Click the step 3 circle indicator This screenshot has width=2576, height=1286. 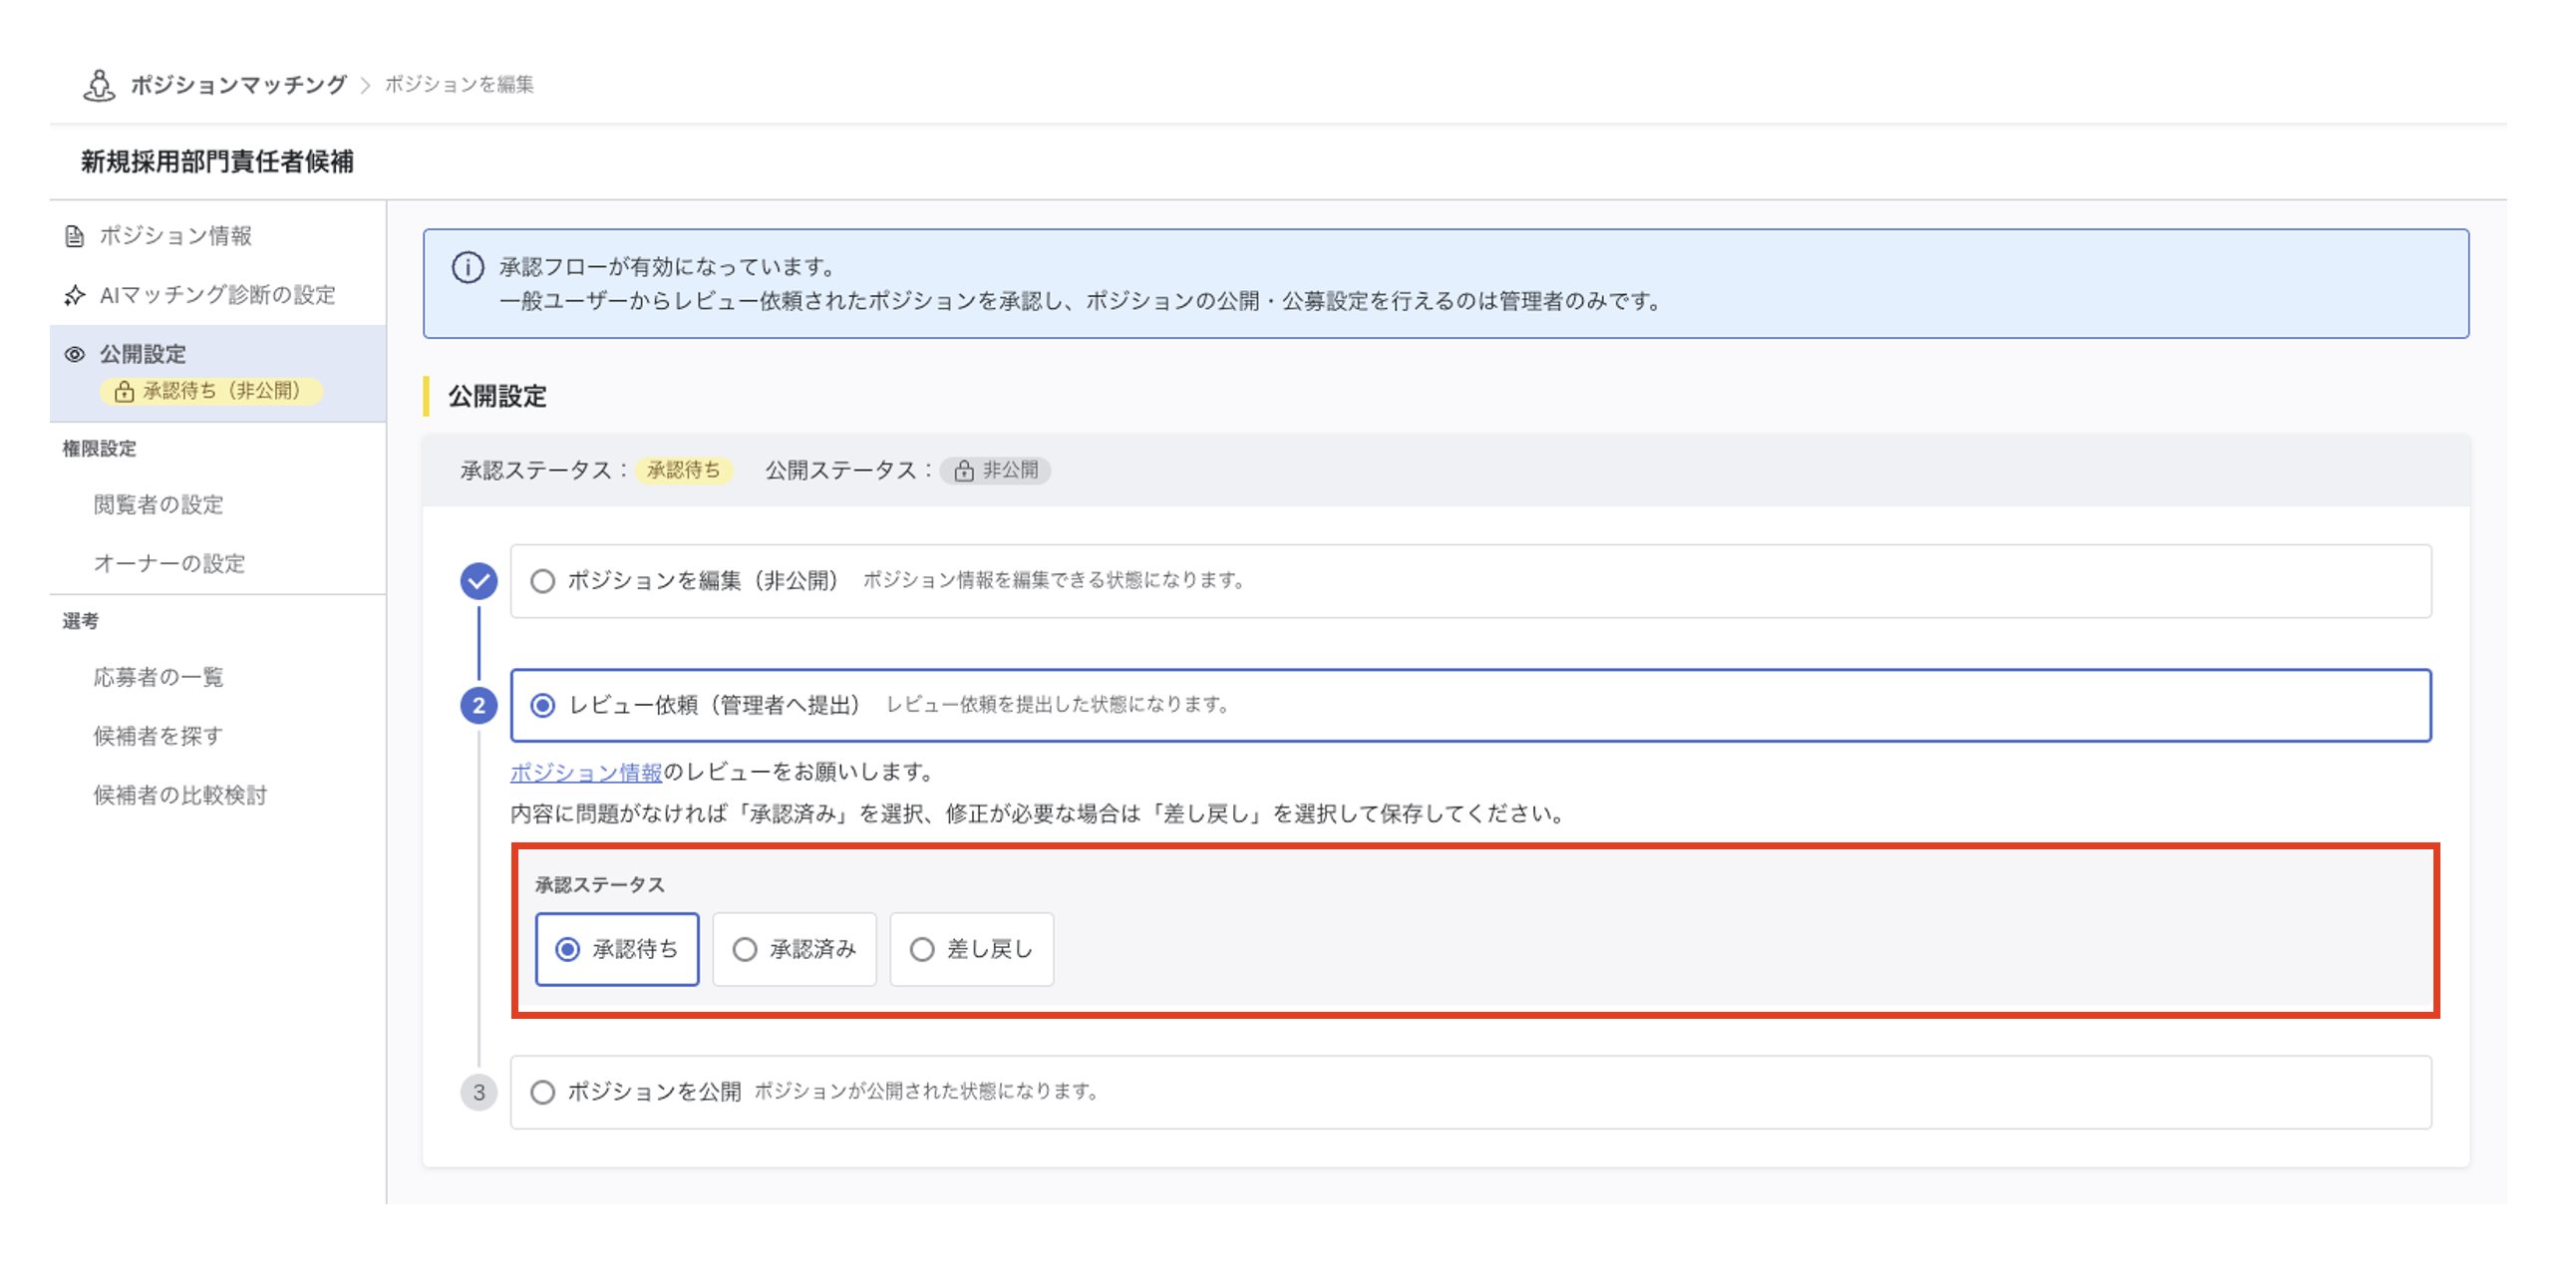point(478,1092)
